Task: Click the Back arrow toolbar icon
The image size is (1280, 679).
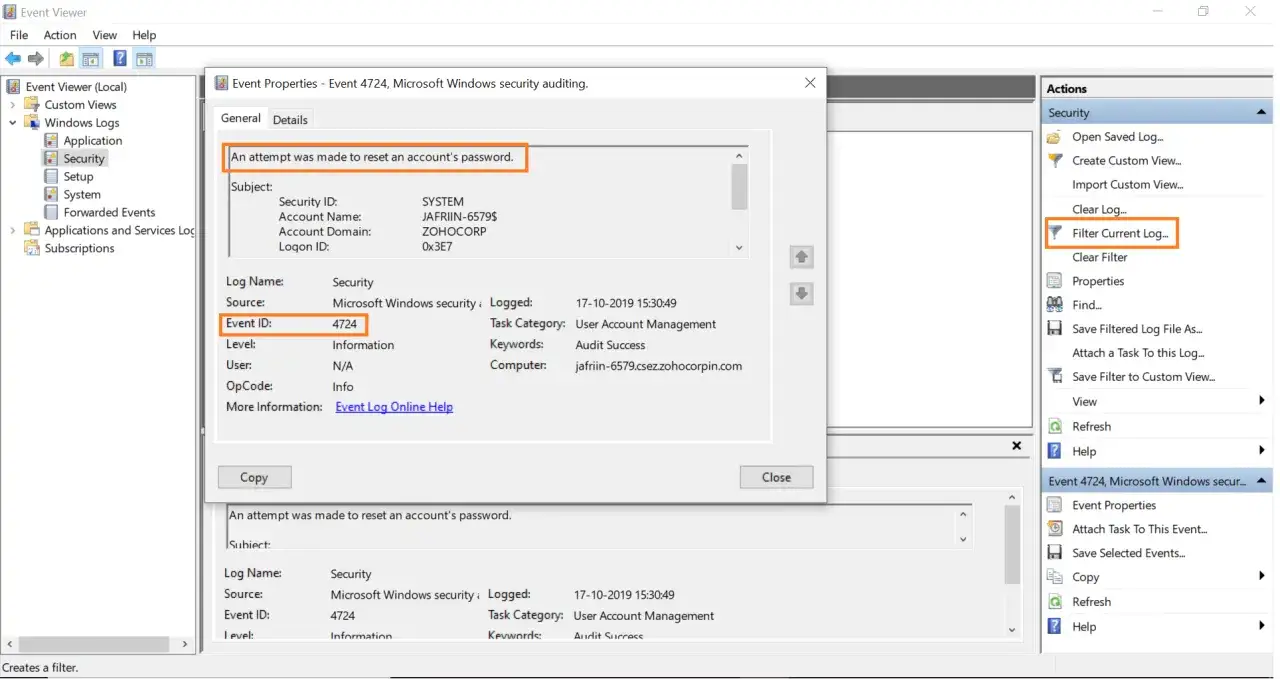Action: (13, 59)
